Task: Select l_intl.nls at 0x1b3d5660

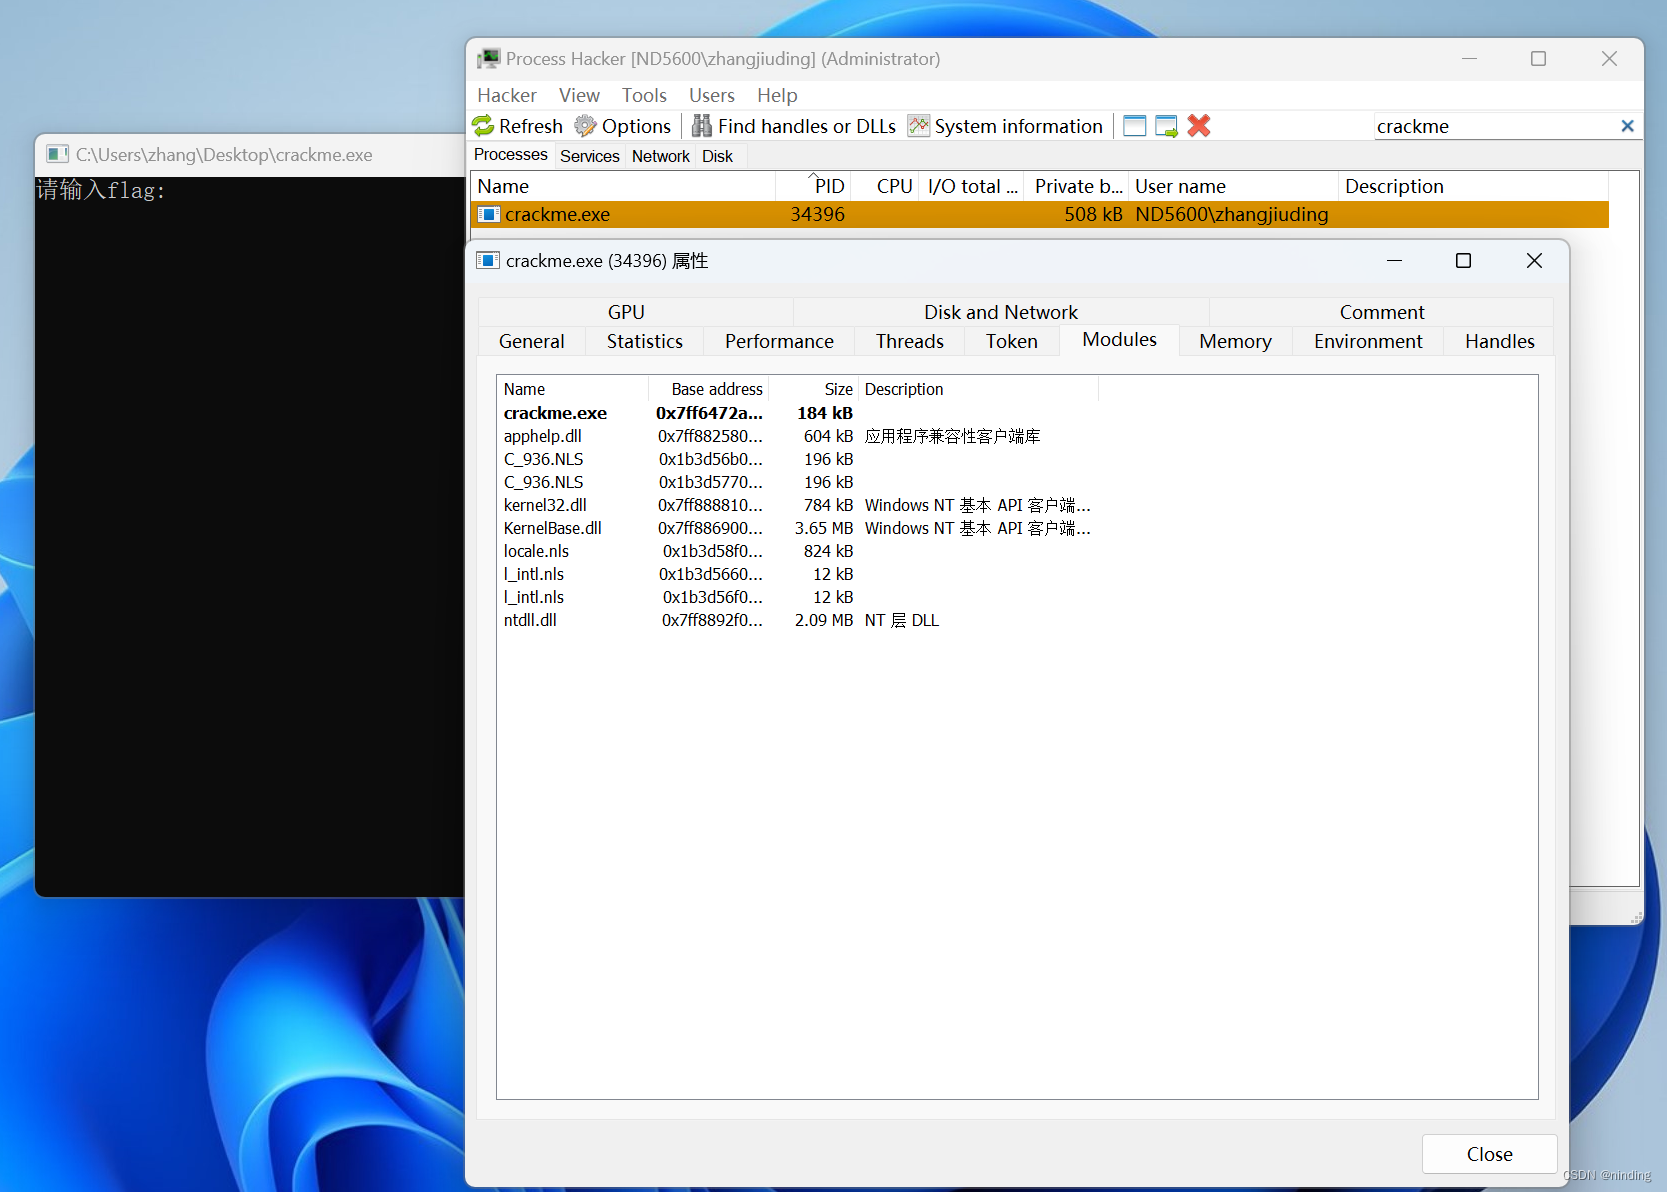Action: pyautogui.click(x=797, y=574)
